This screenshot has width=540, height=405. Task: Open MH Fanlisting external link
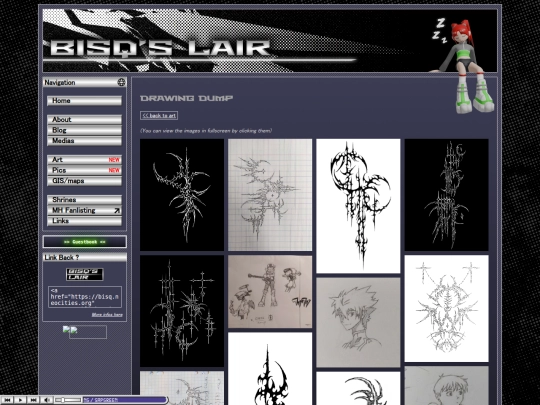tap(84, 210)
